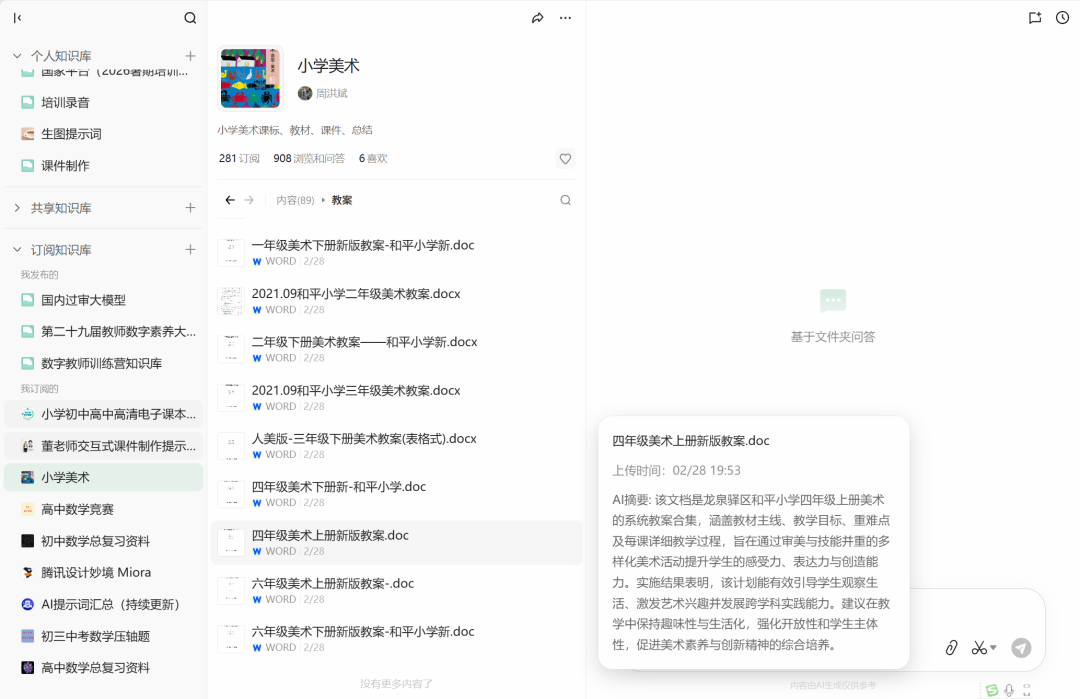Screen dimensions: 1080x699
Task: Open 人美版-三年级下册美术教案(表格式).docx
Action: tap(397, 446)
